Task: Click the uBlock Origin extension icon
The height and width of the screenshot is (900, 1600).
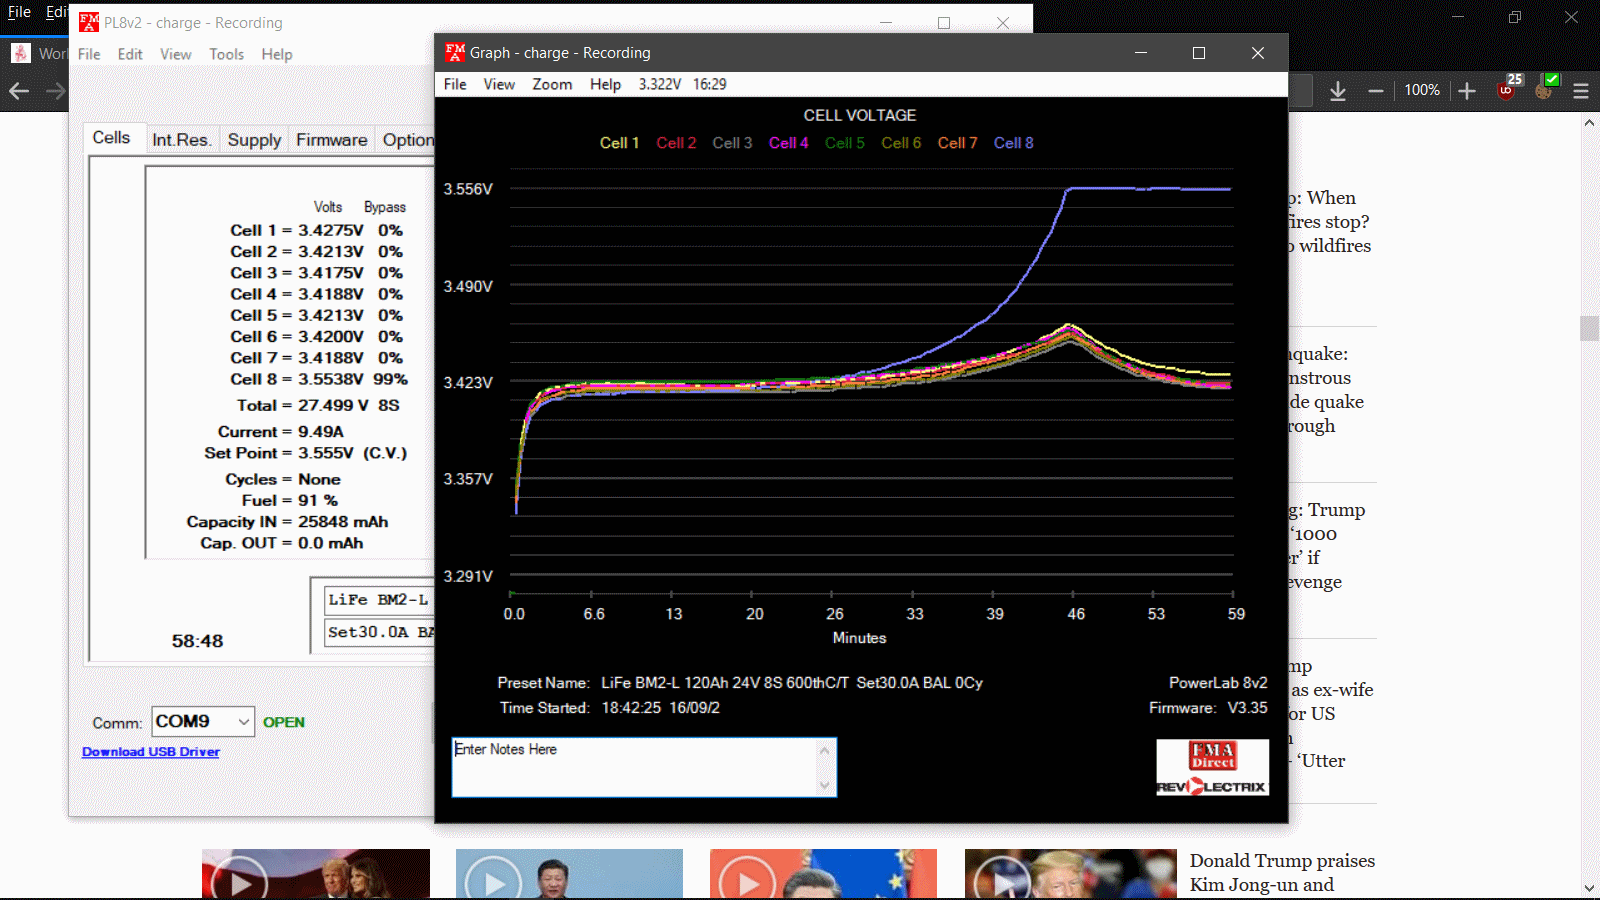Action: pyautogui.click(x=1507, y=90)
